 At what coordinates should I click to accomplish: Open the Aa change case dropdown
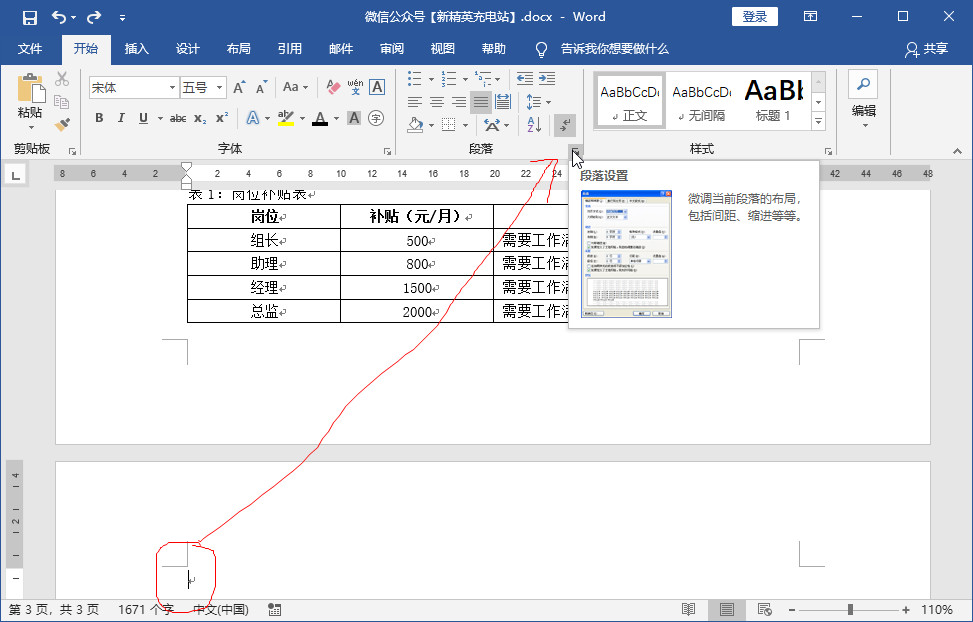(x=295, y=88)
